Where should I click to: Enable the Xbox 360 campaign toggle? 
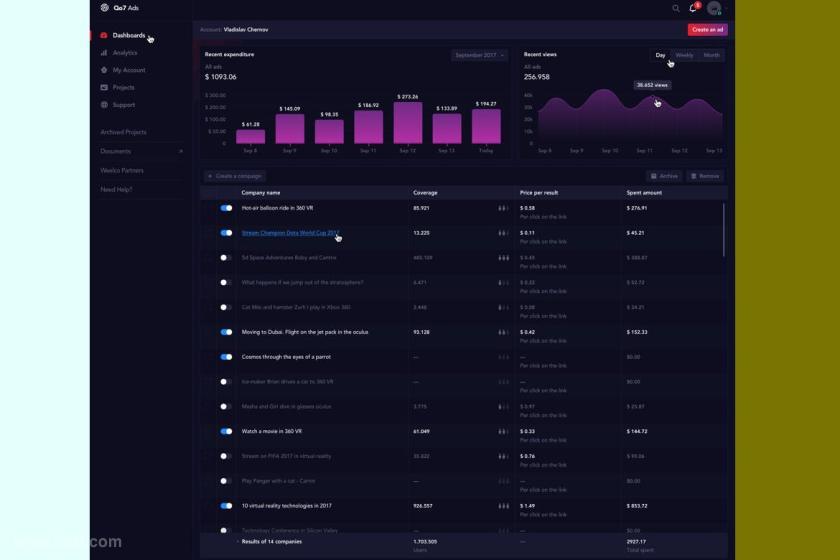[x=226, y=308]
